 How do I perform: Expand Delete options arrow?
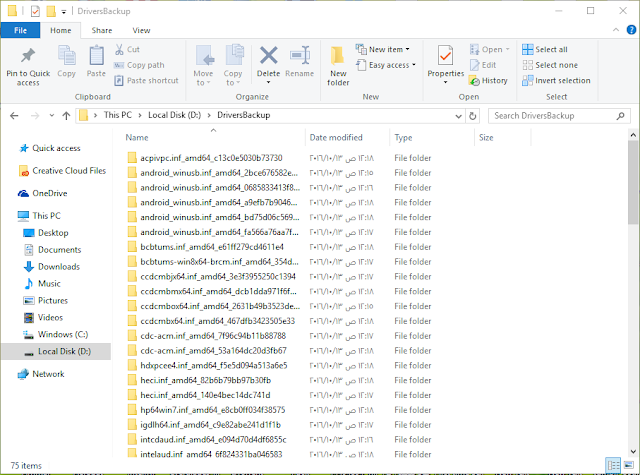pos(269,82)
